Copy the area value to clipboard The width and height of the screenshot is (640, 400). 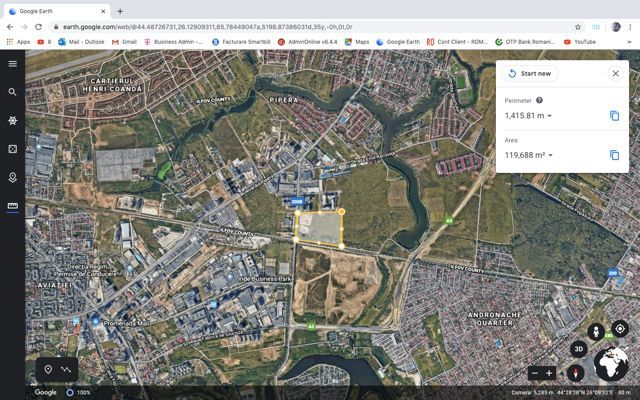pos(614,155)
